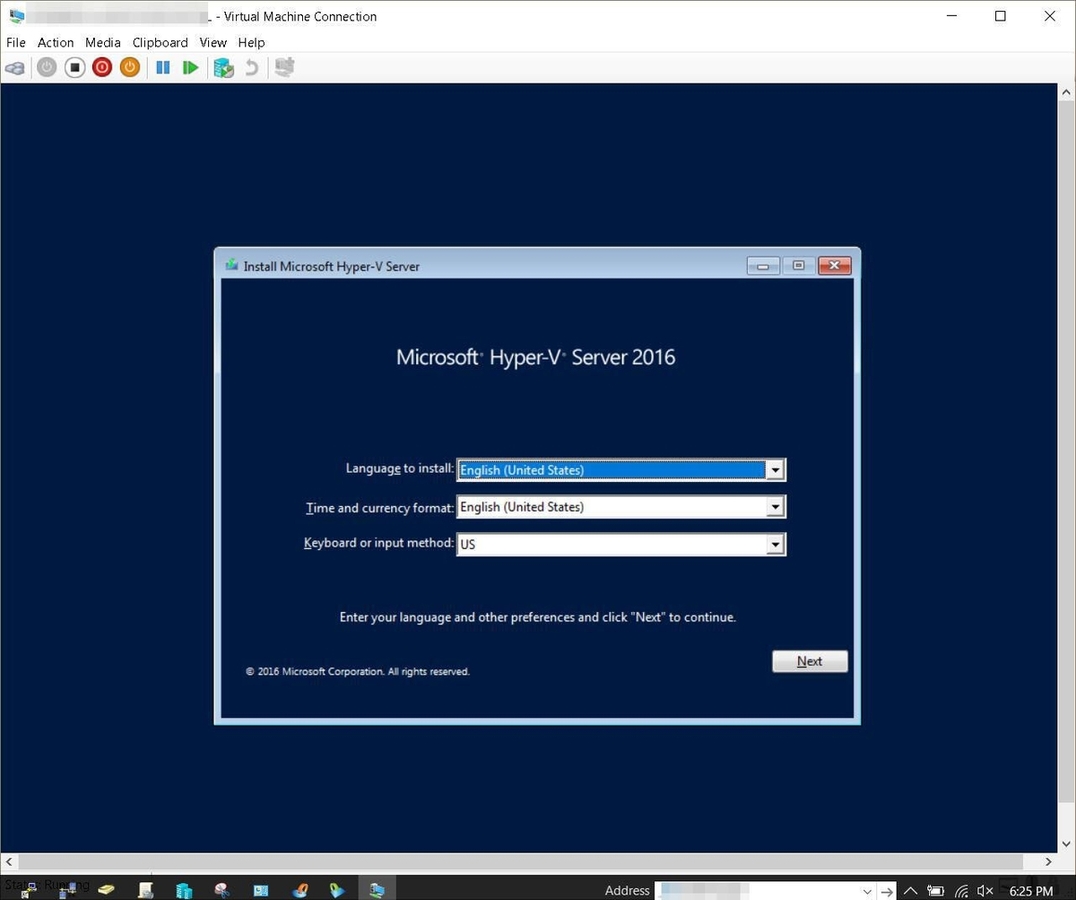Click the Revert arrow icon in toolbar

tap(252, 68)
